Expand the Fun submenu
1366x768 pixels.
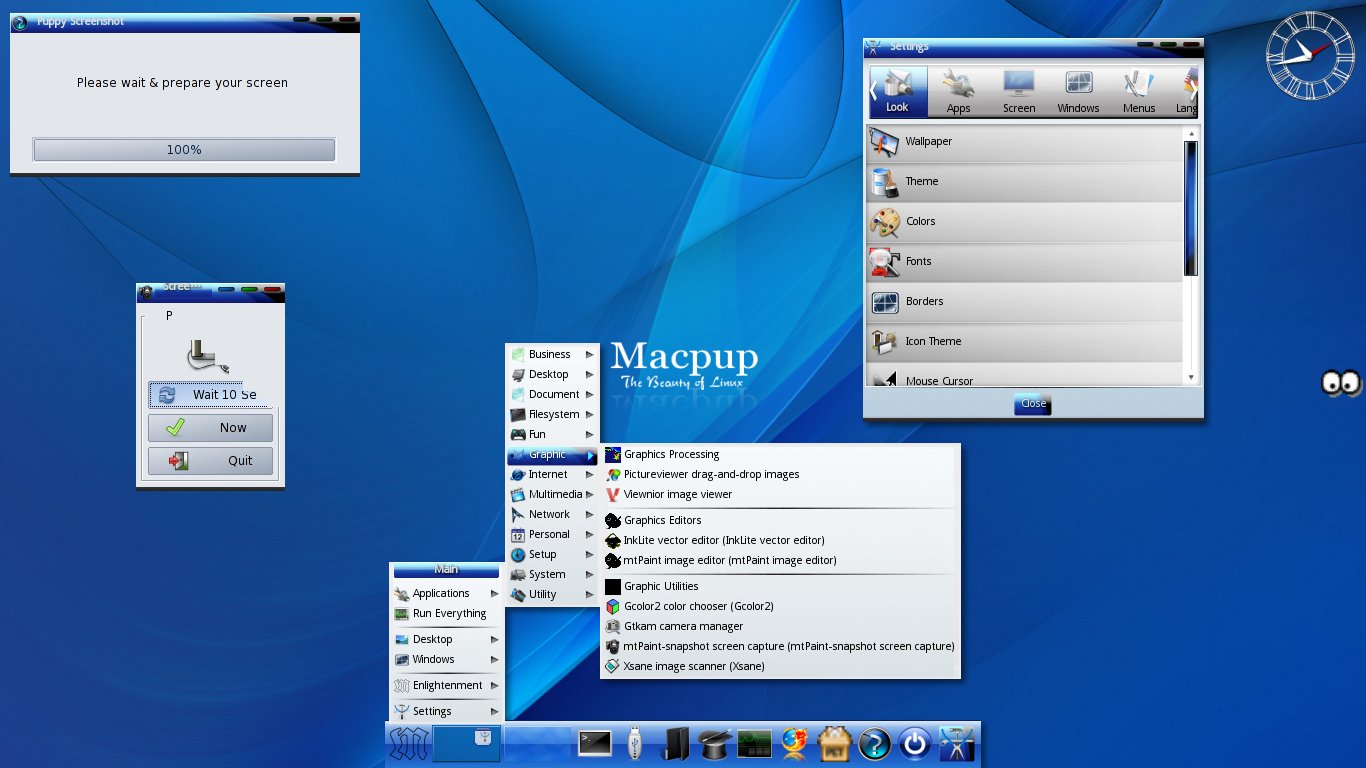point(552,434)
